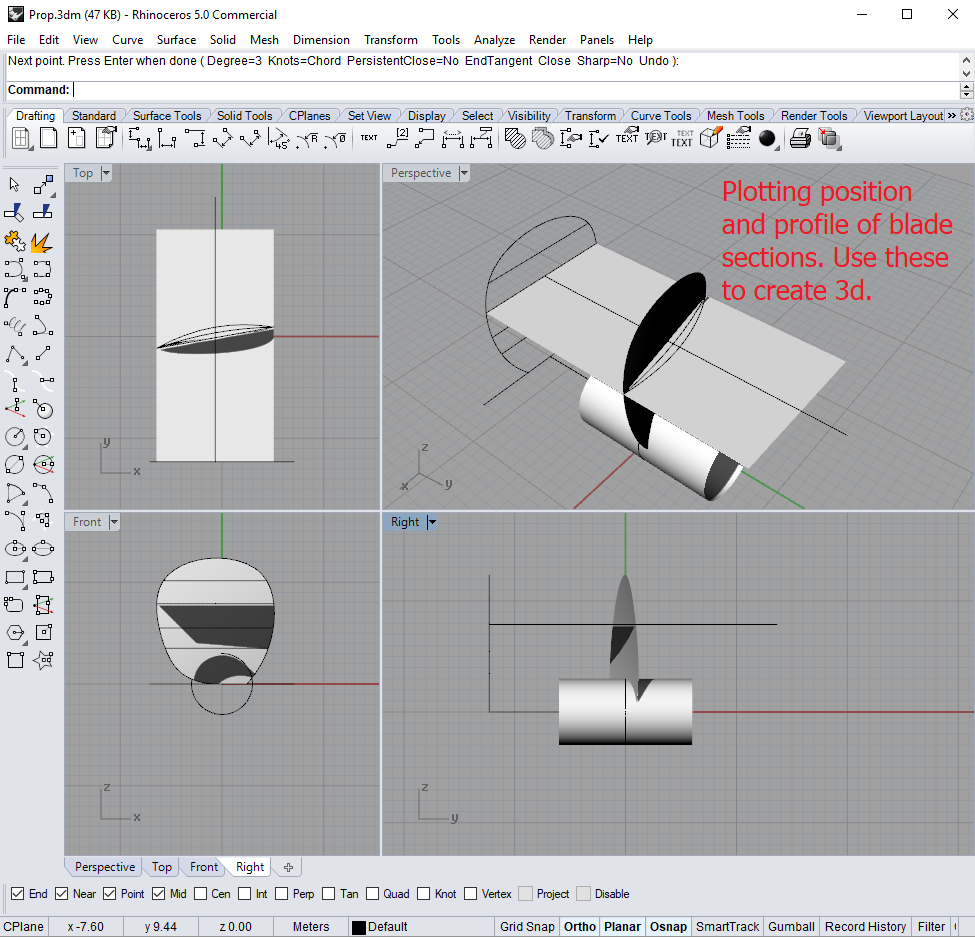
Task: Click the pointer selection arrow tool
Action: click(14, 185)
